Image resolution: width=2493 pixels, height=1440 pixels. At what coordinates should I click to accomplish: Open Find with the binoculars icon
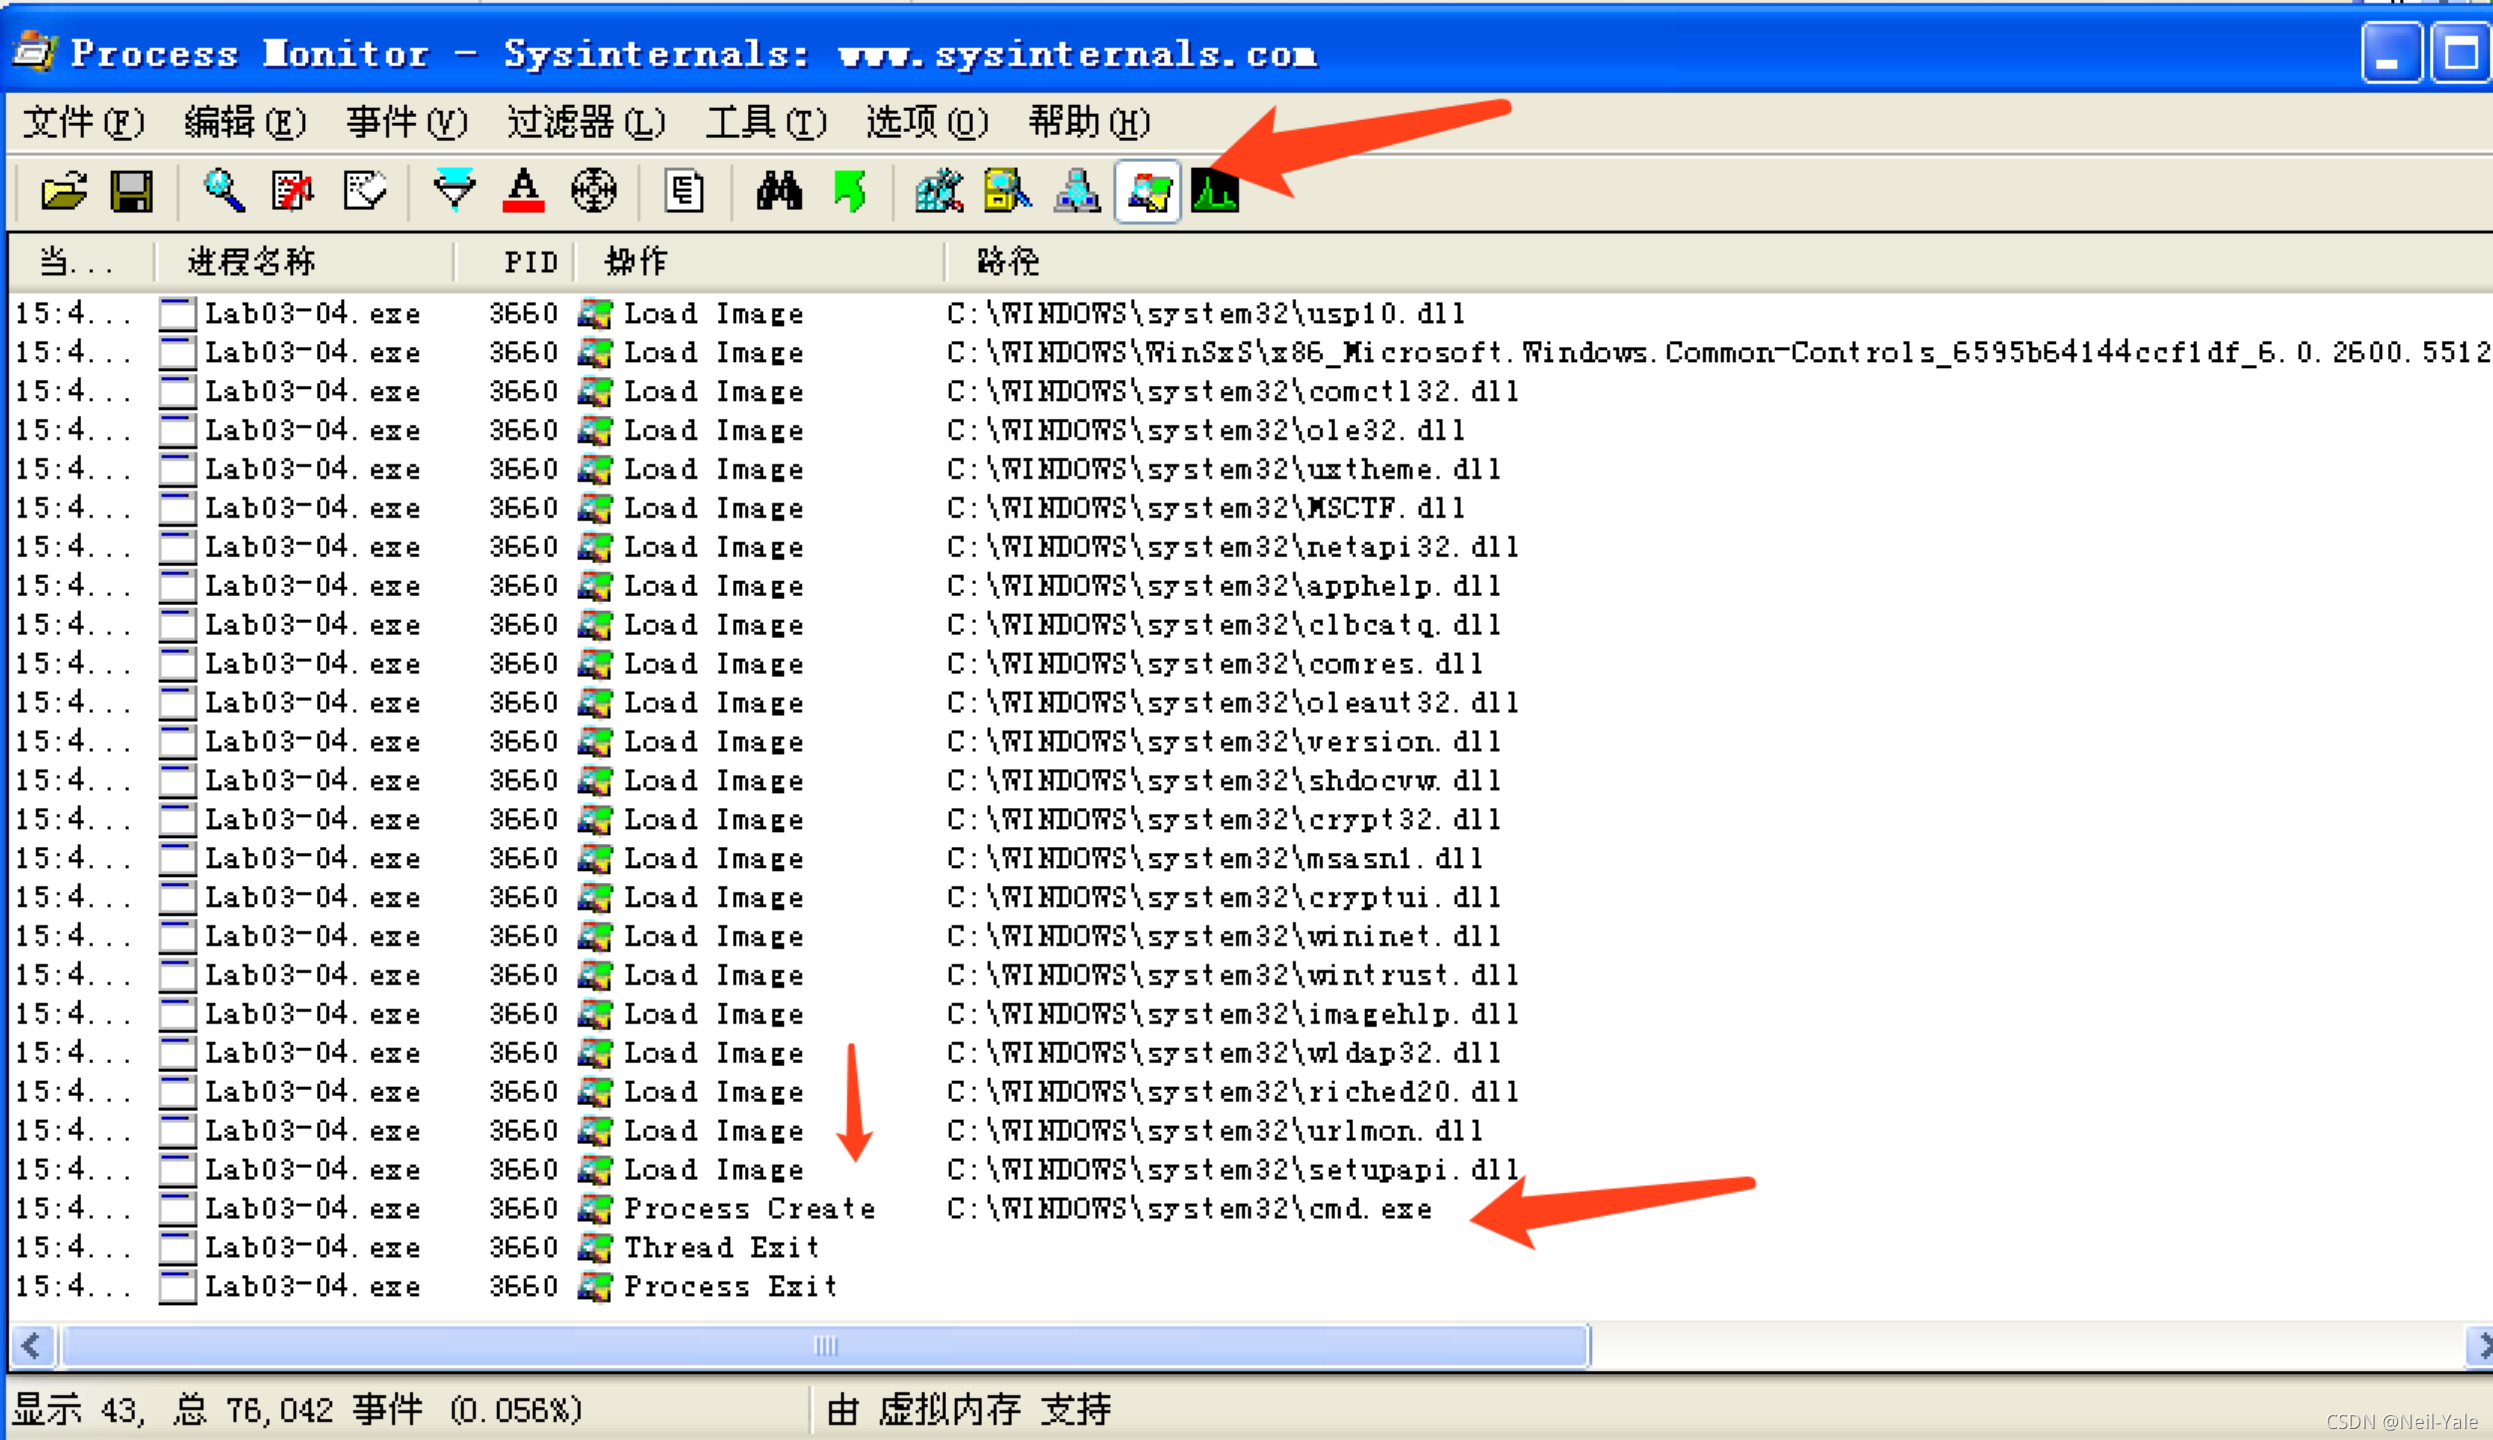click(x=779, y=190)
